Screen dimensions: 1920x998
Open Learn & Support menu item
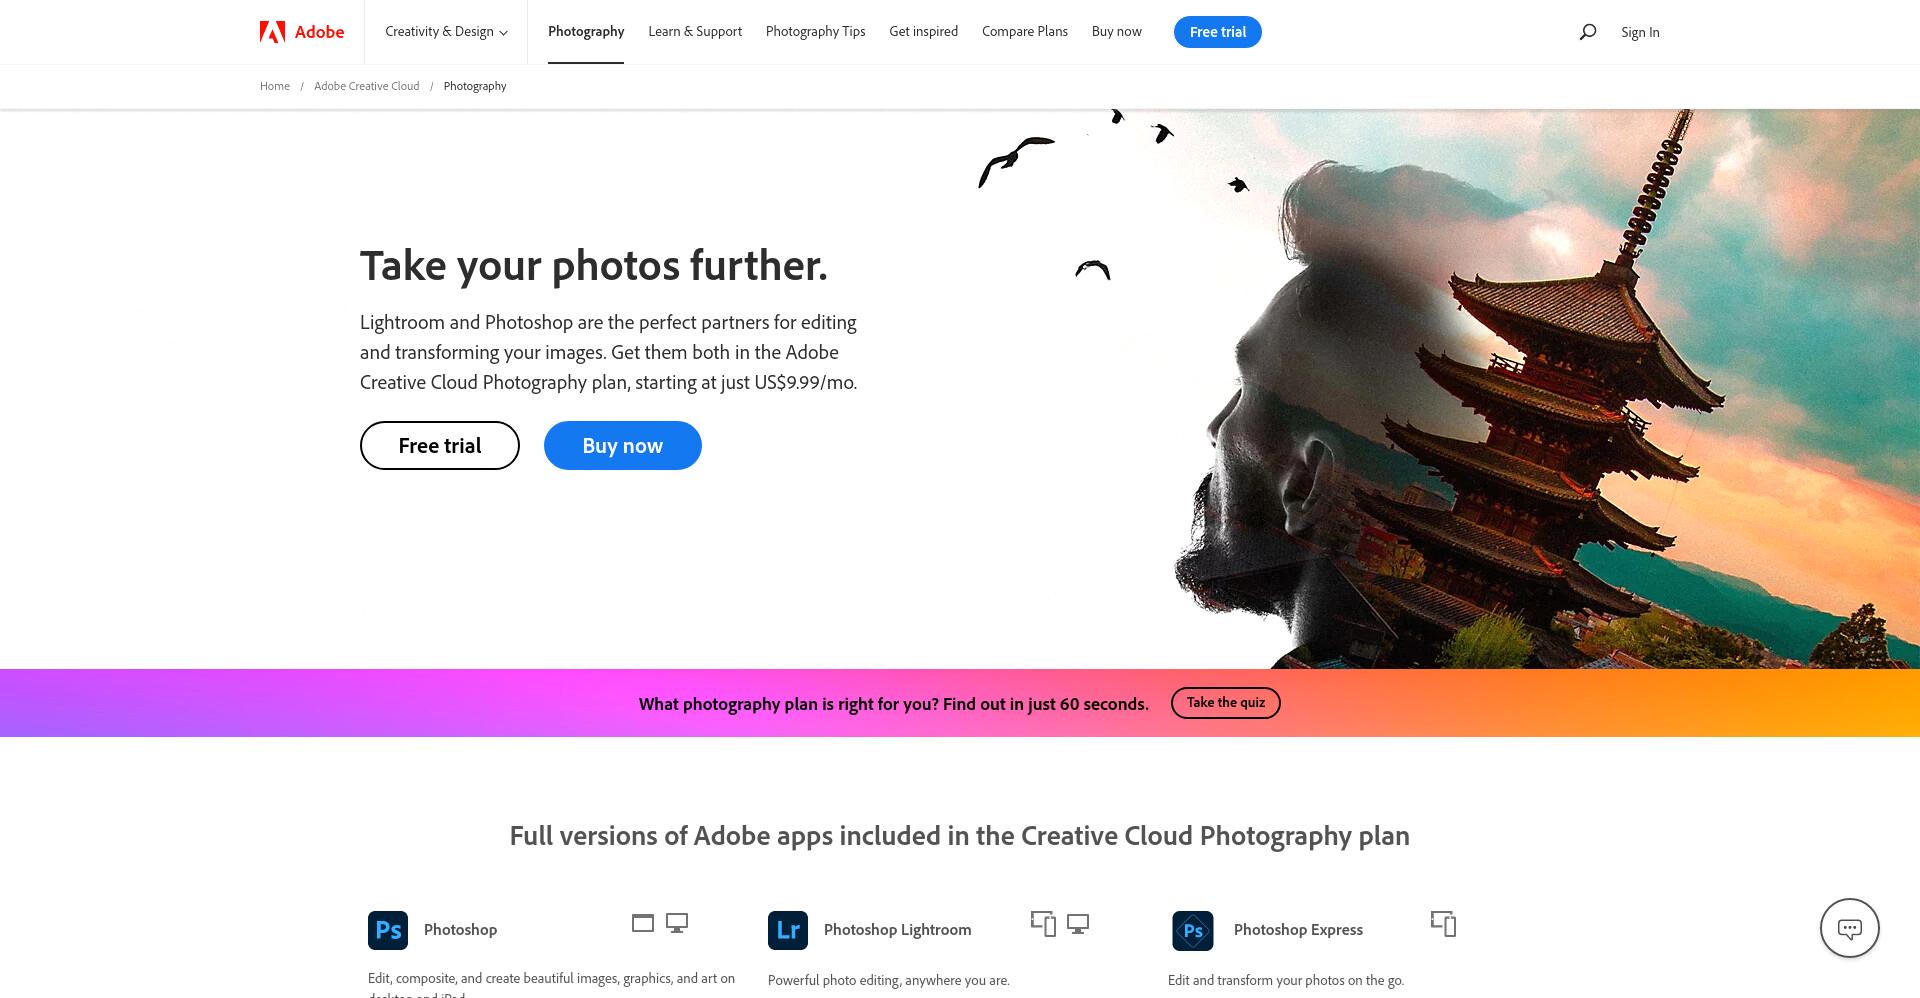(695, 32)
